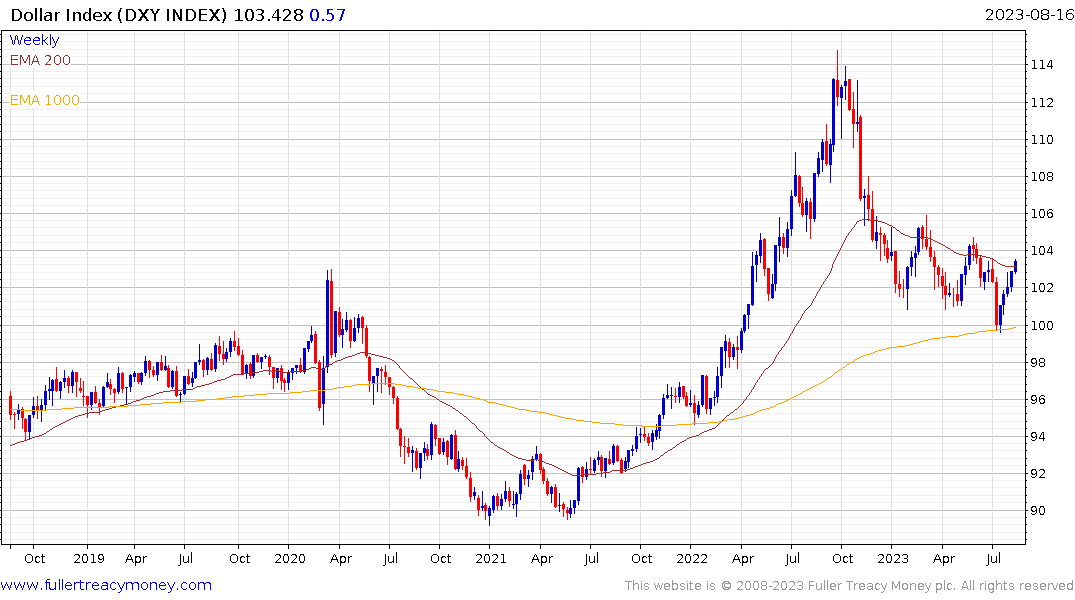Click the 106 price axis label
The width and height of the screenshot is (1075, 600).
tap(1042, 214)
